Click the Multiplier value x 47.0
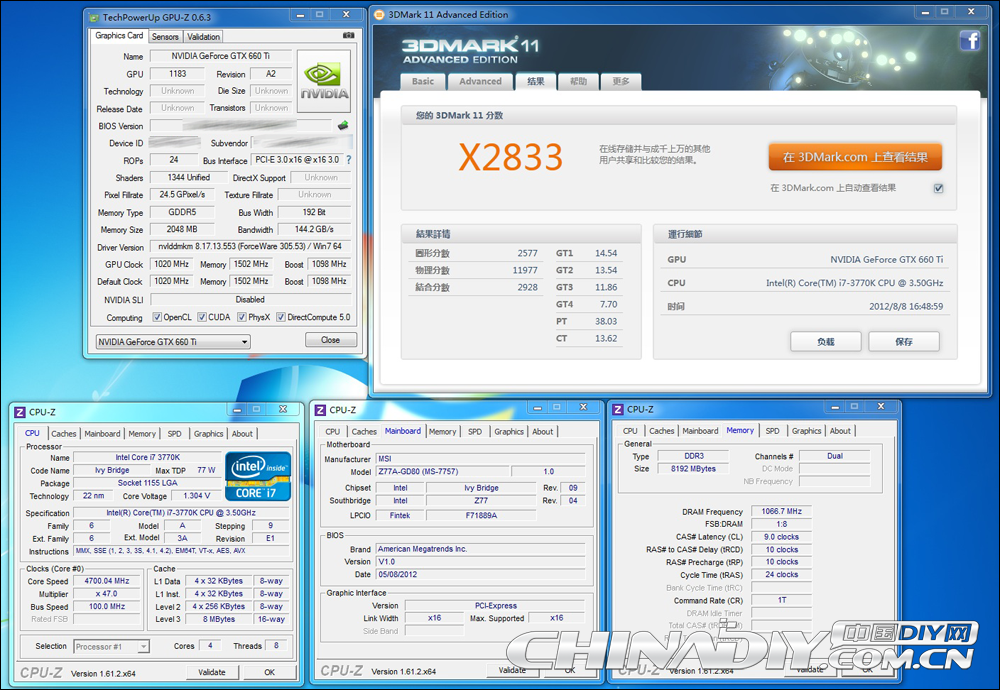Viewport: 1000px width, 690px height. click(107, 594)
